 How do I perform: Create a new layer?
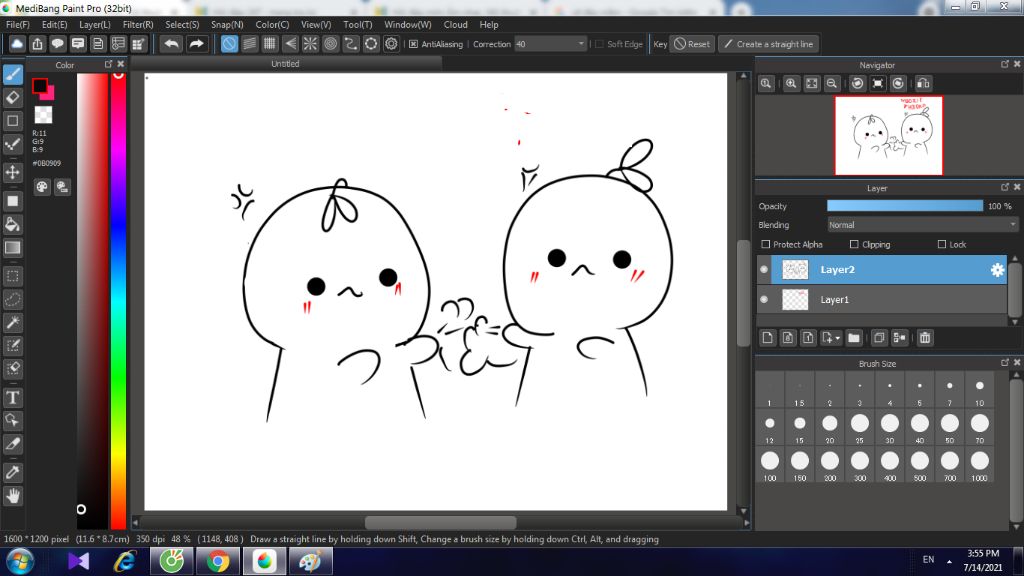pyautogui.click(x=767, y=338)
